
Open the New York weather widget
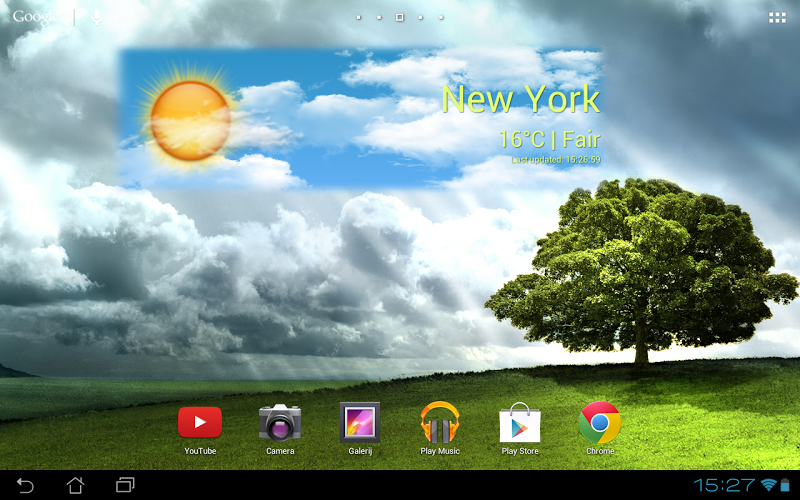click(361, 119)
